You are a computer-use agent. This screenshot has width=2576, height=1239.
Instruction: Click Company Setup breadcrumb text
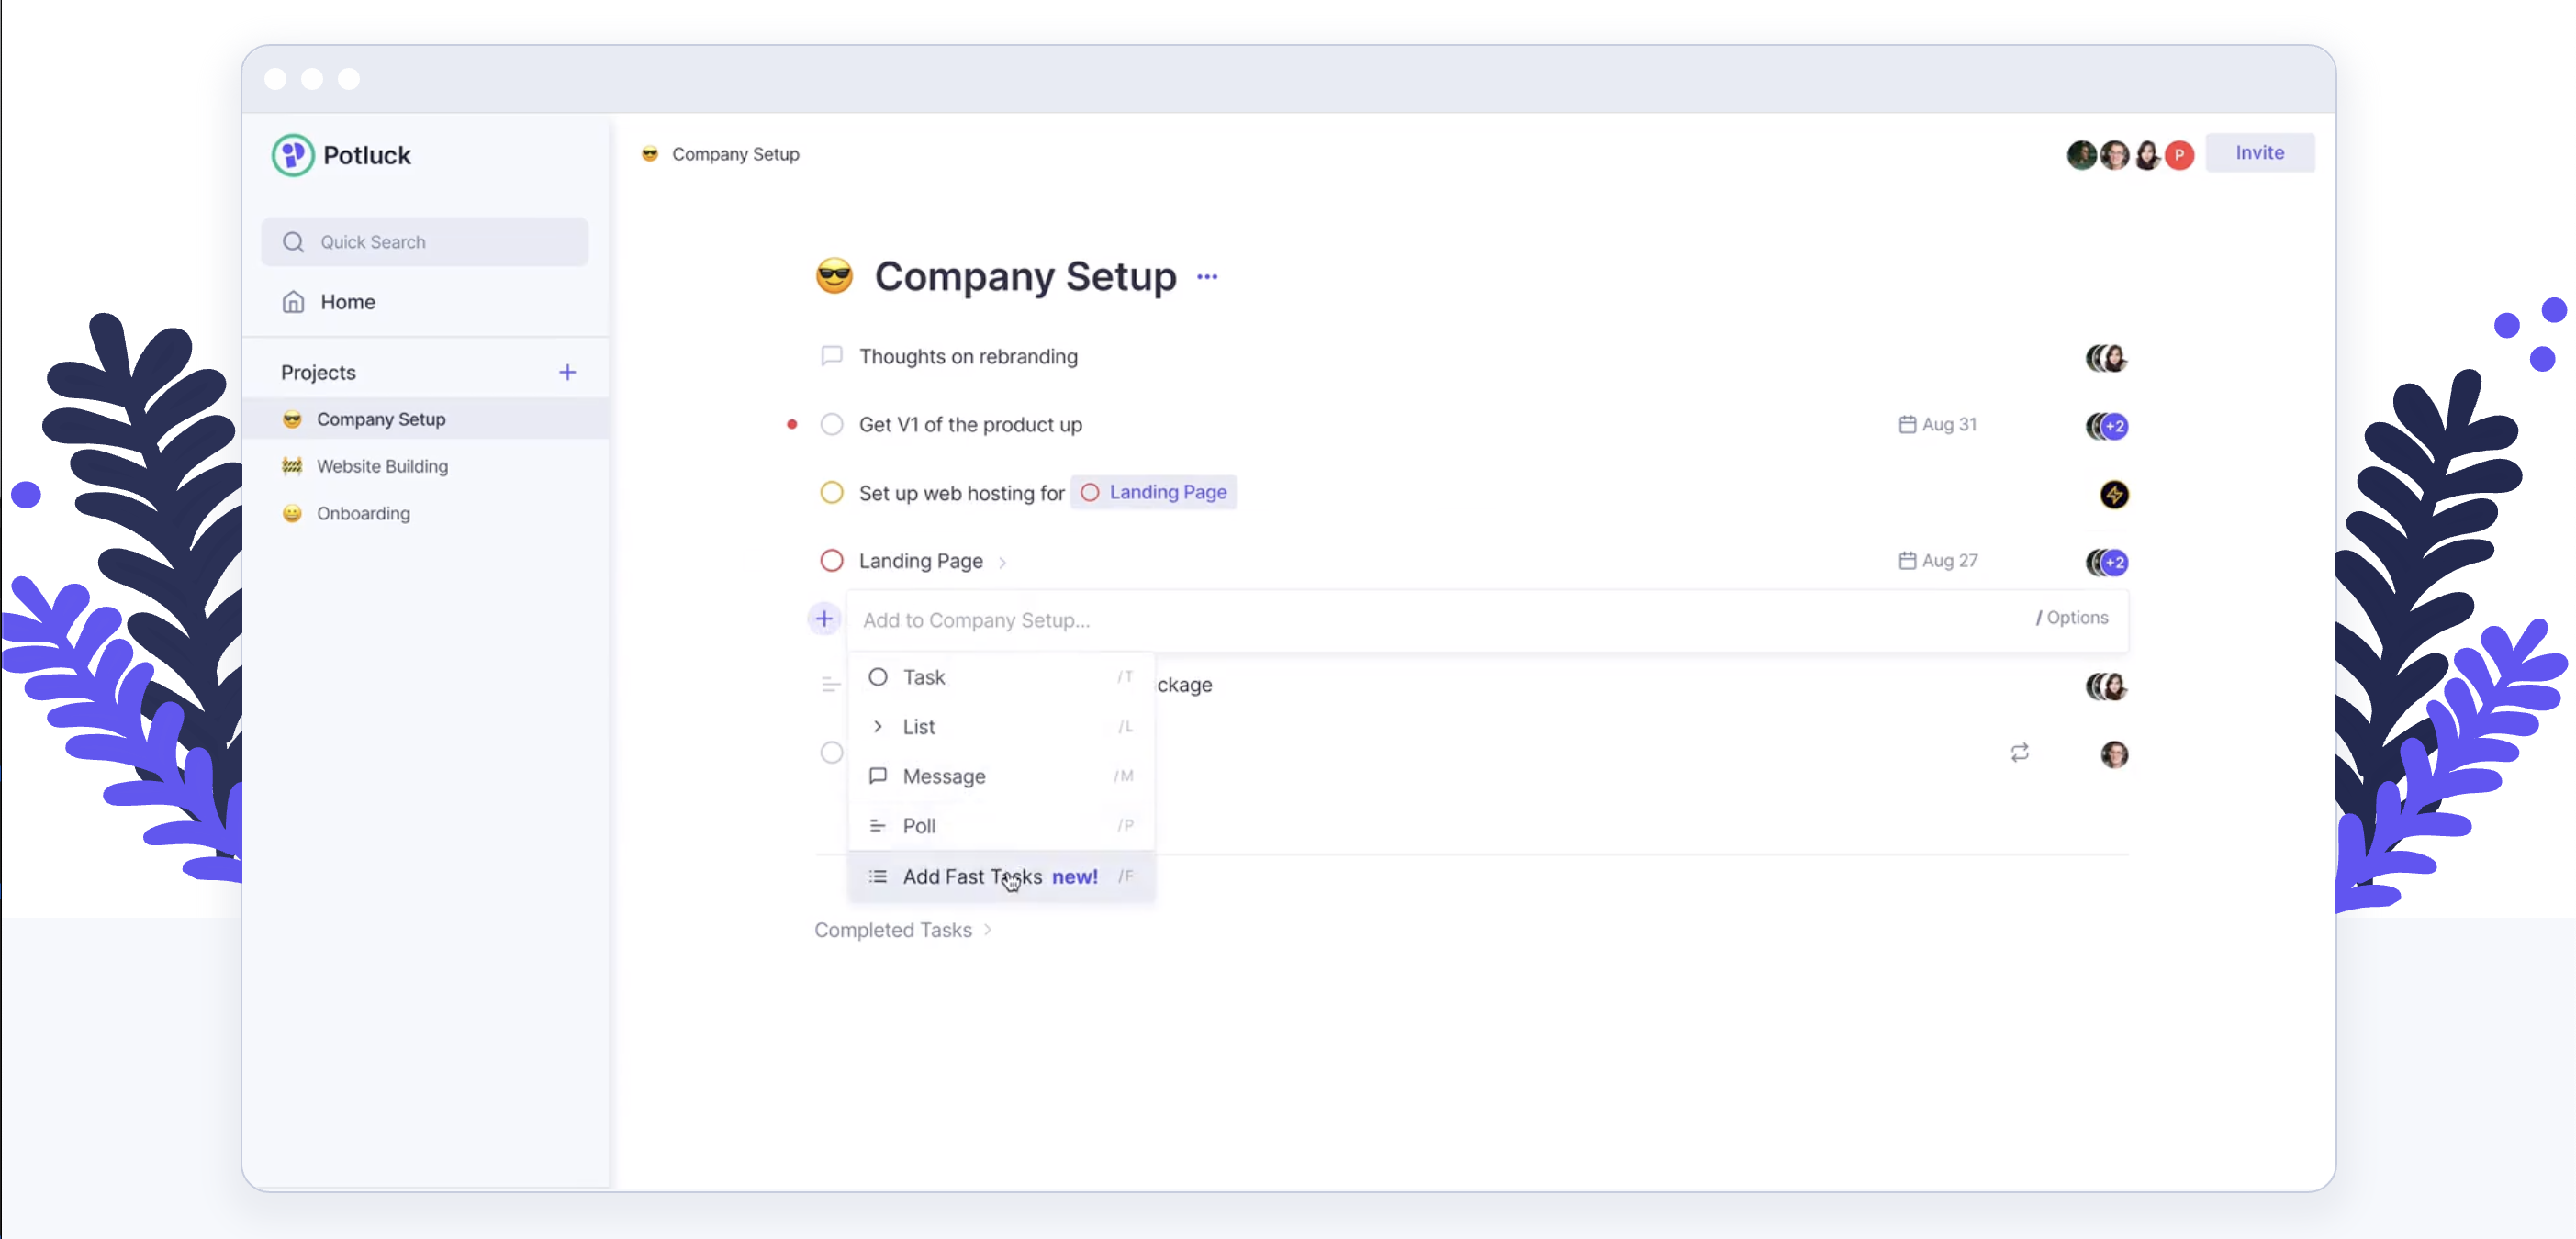point(735,154)
